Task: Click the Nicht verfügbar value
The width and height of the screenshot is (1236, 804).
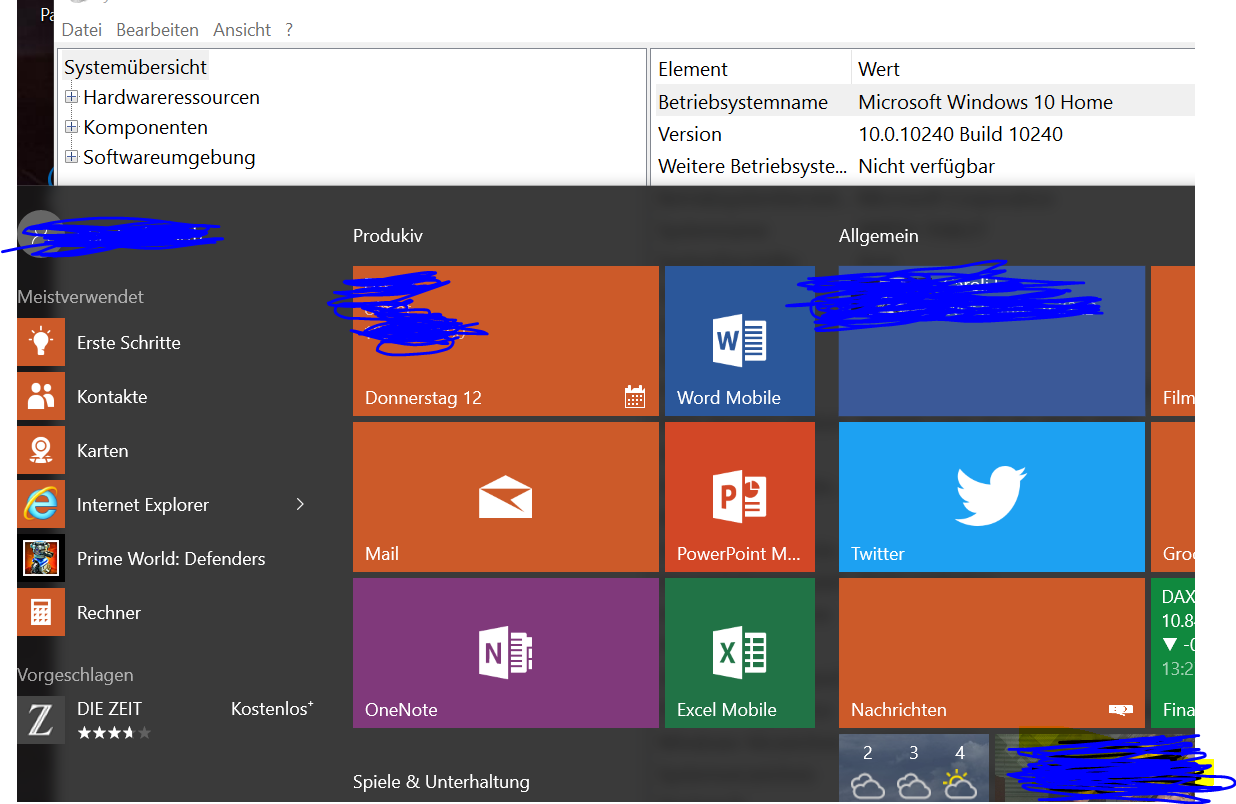Action: pyautogui.click(x=926, y=166)
